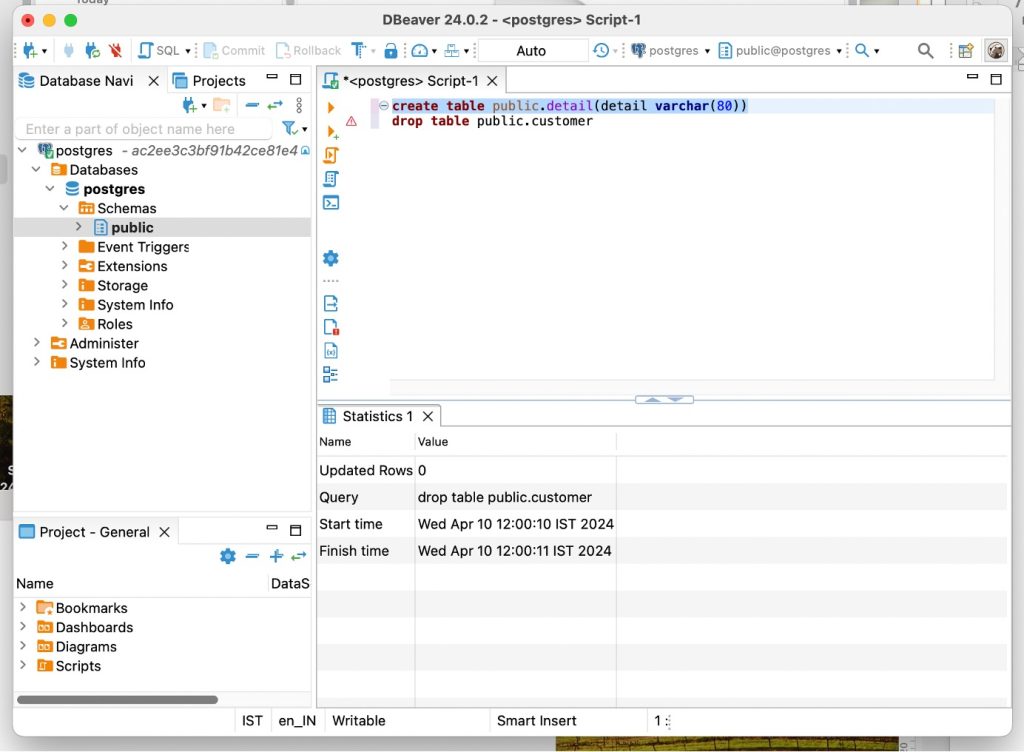Select the Storage folder in tree

pyautogui.click(x=122, y=286)
